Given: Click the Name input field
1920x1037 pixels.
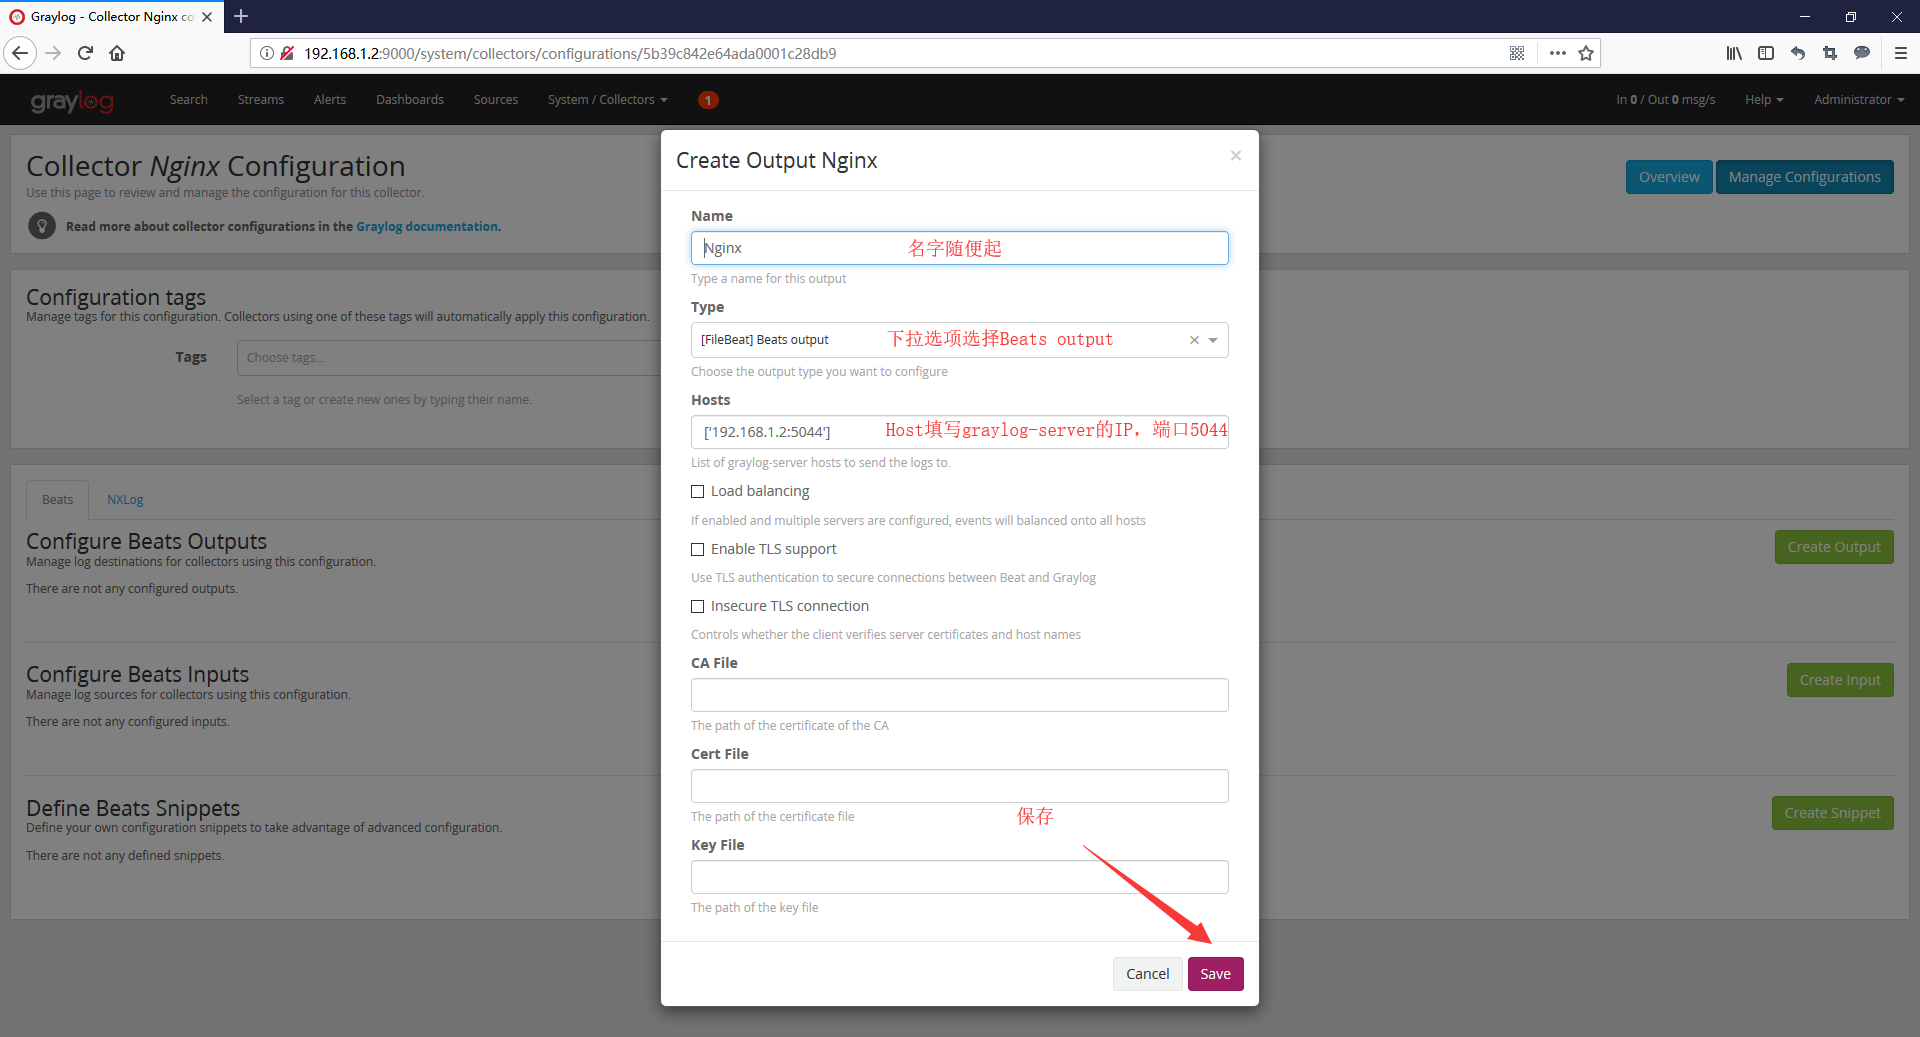Looking at the screenshot, I should (x=959, y=248).
